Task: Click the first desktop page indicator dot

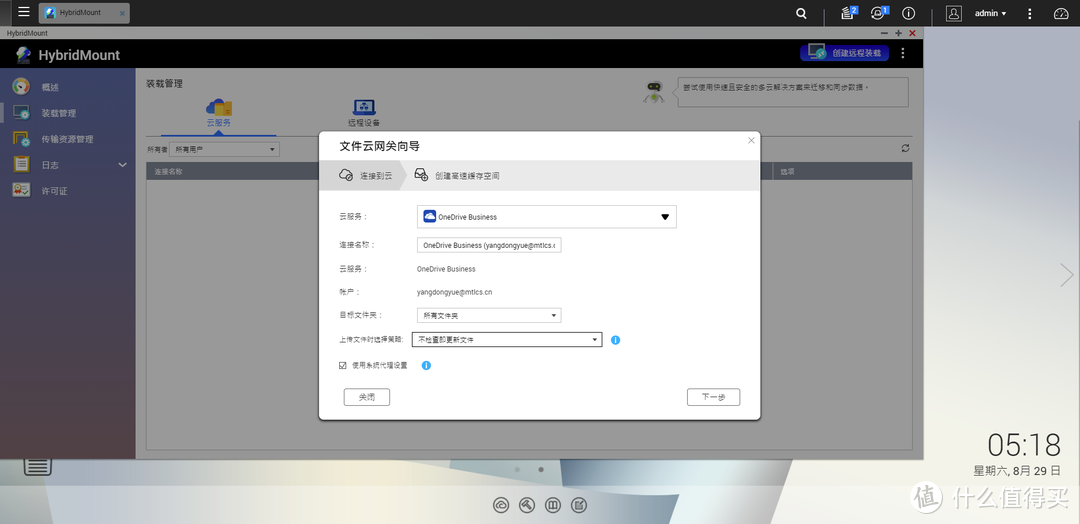Action: click(517, 470)
